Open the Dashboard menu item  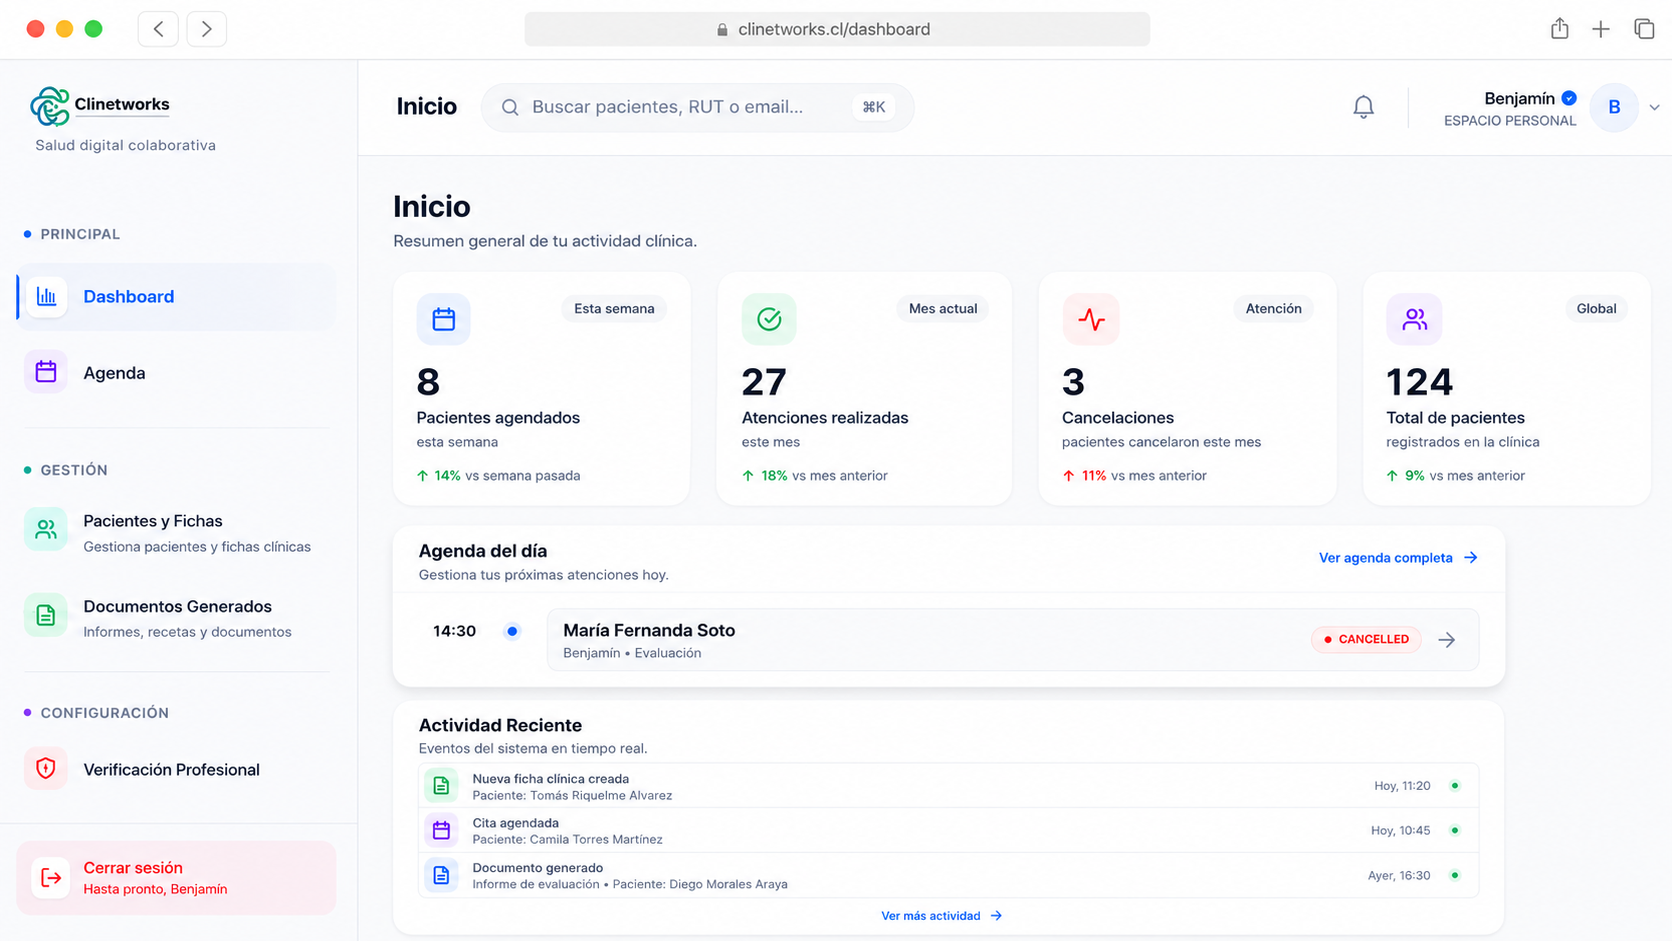click(x=176, y=296)
